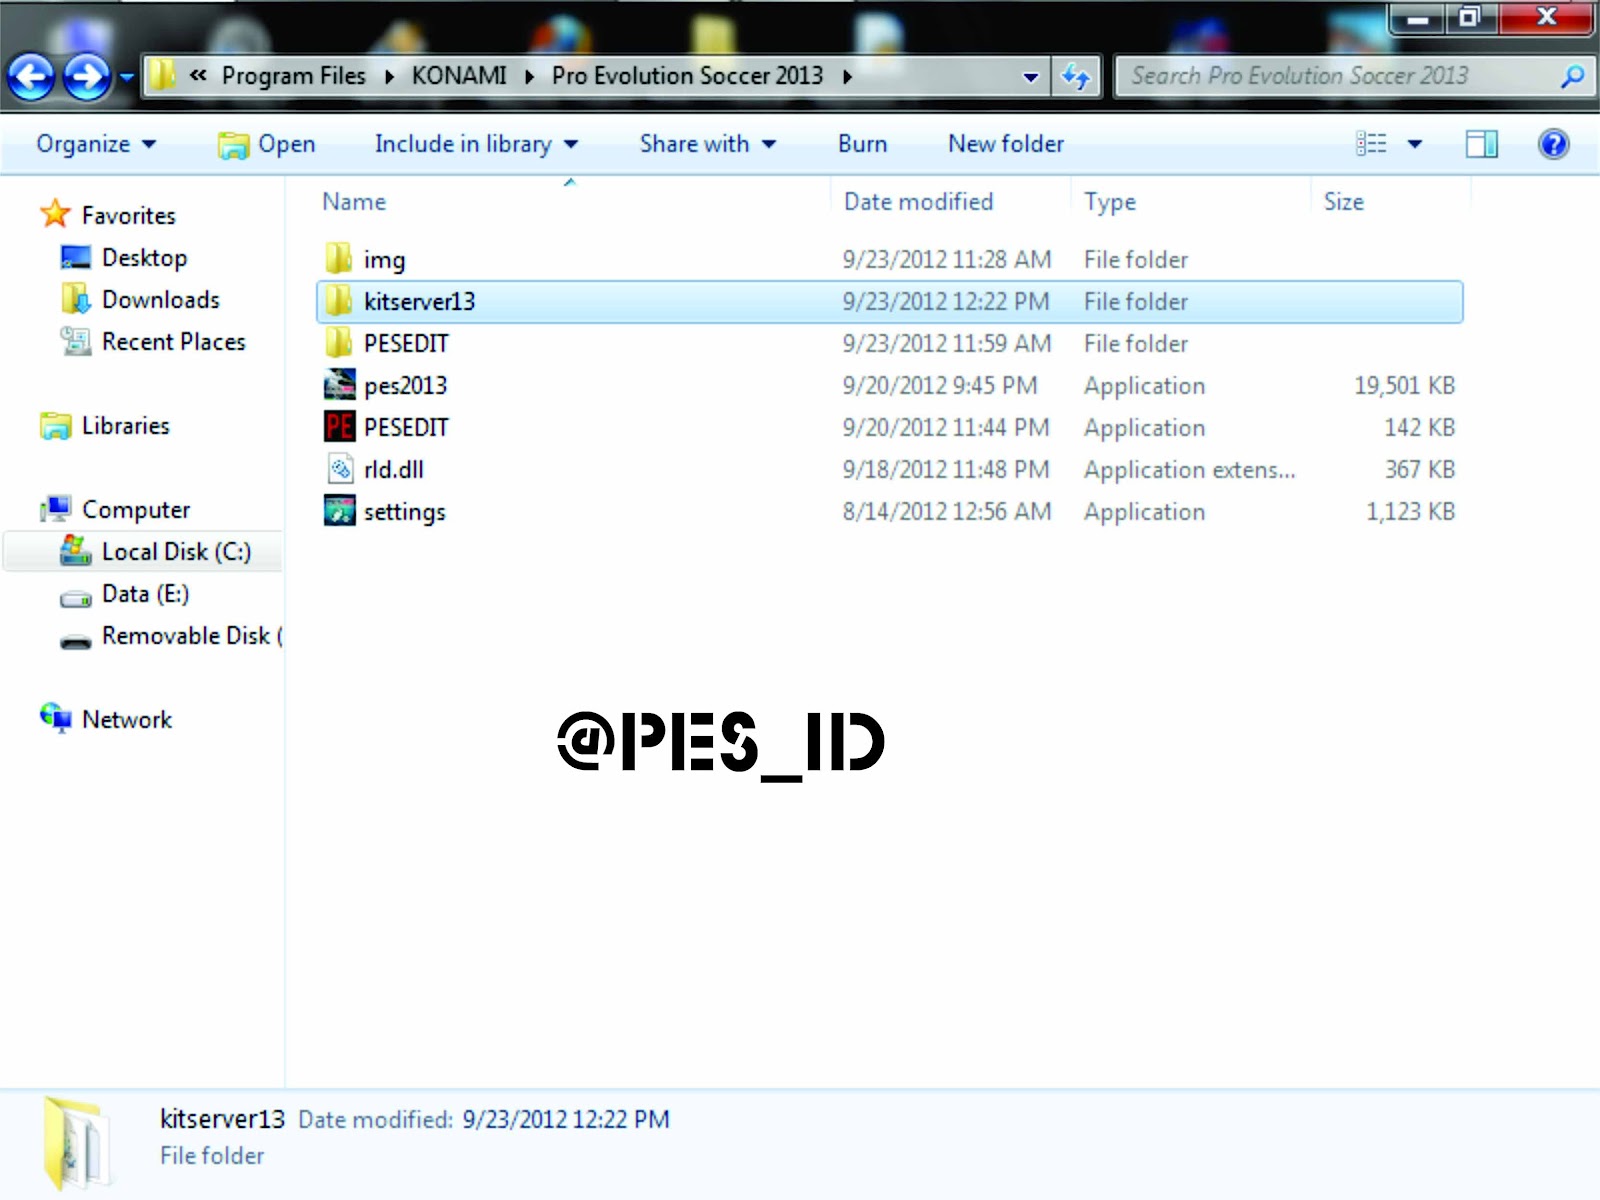Viewport: 1600px width, 1200px height.
Task: Click the search magnifier icon
Action: [1572, 76]
